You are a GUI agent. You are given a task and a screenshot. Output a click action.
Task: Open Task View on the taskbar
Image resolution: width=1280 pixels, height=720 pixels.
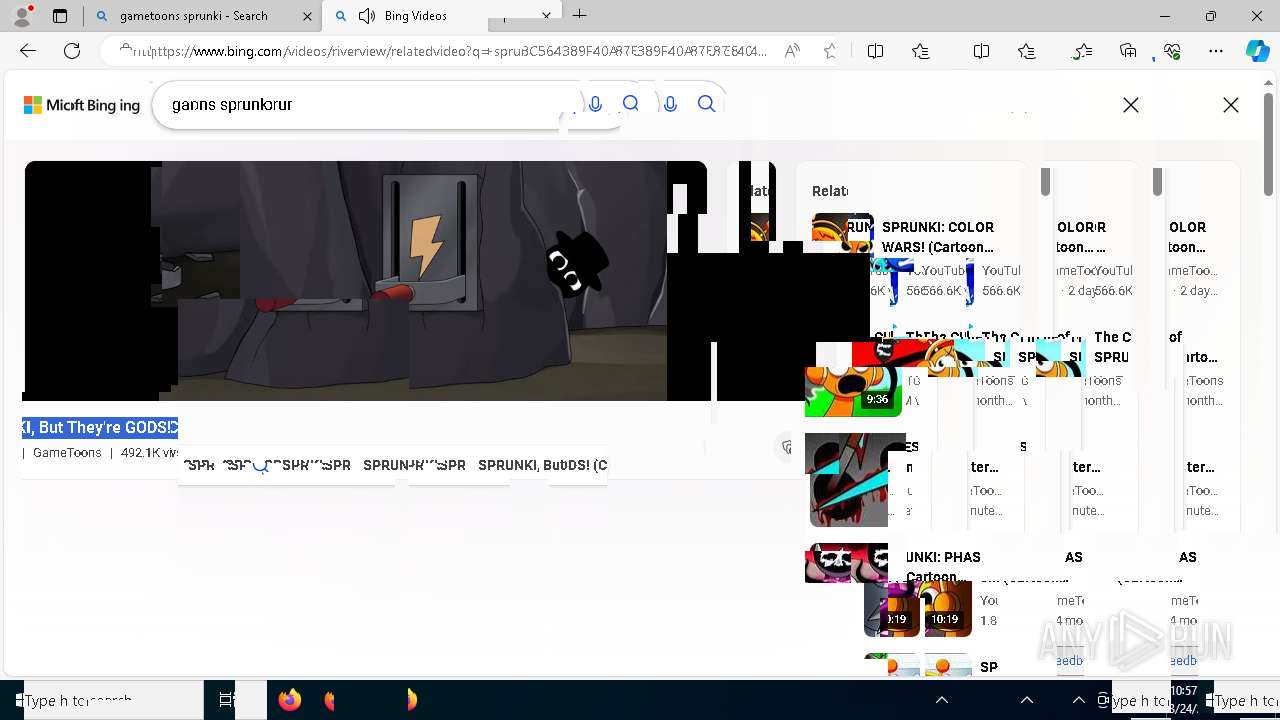pos(226,700)
